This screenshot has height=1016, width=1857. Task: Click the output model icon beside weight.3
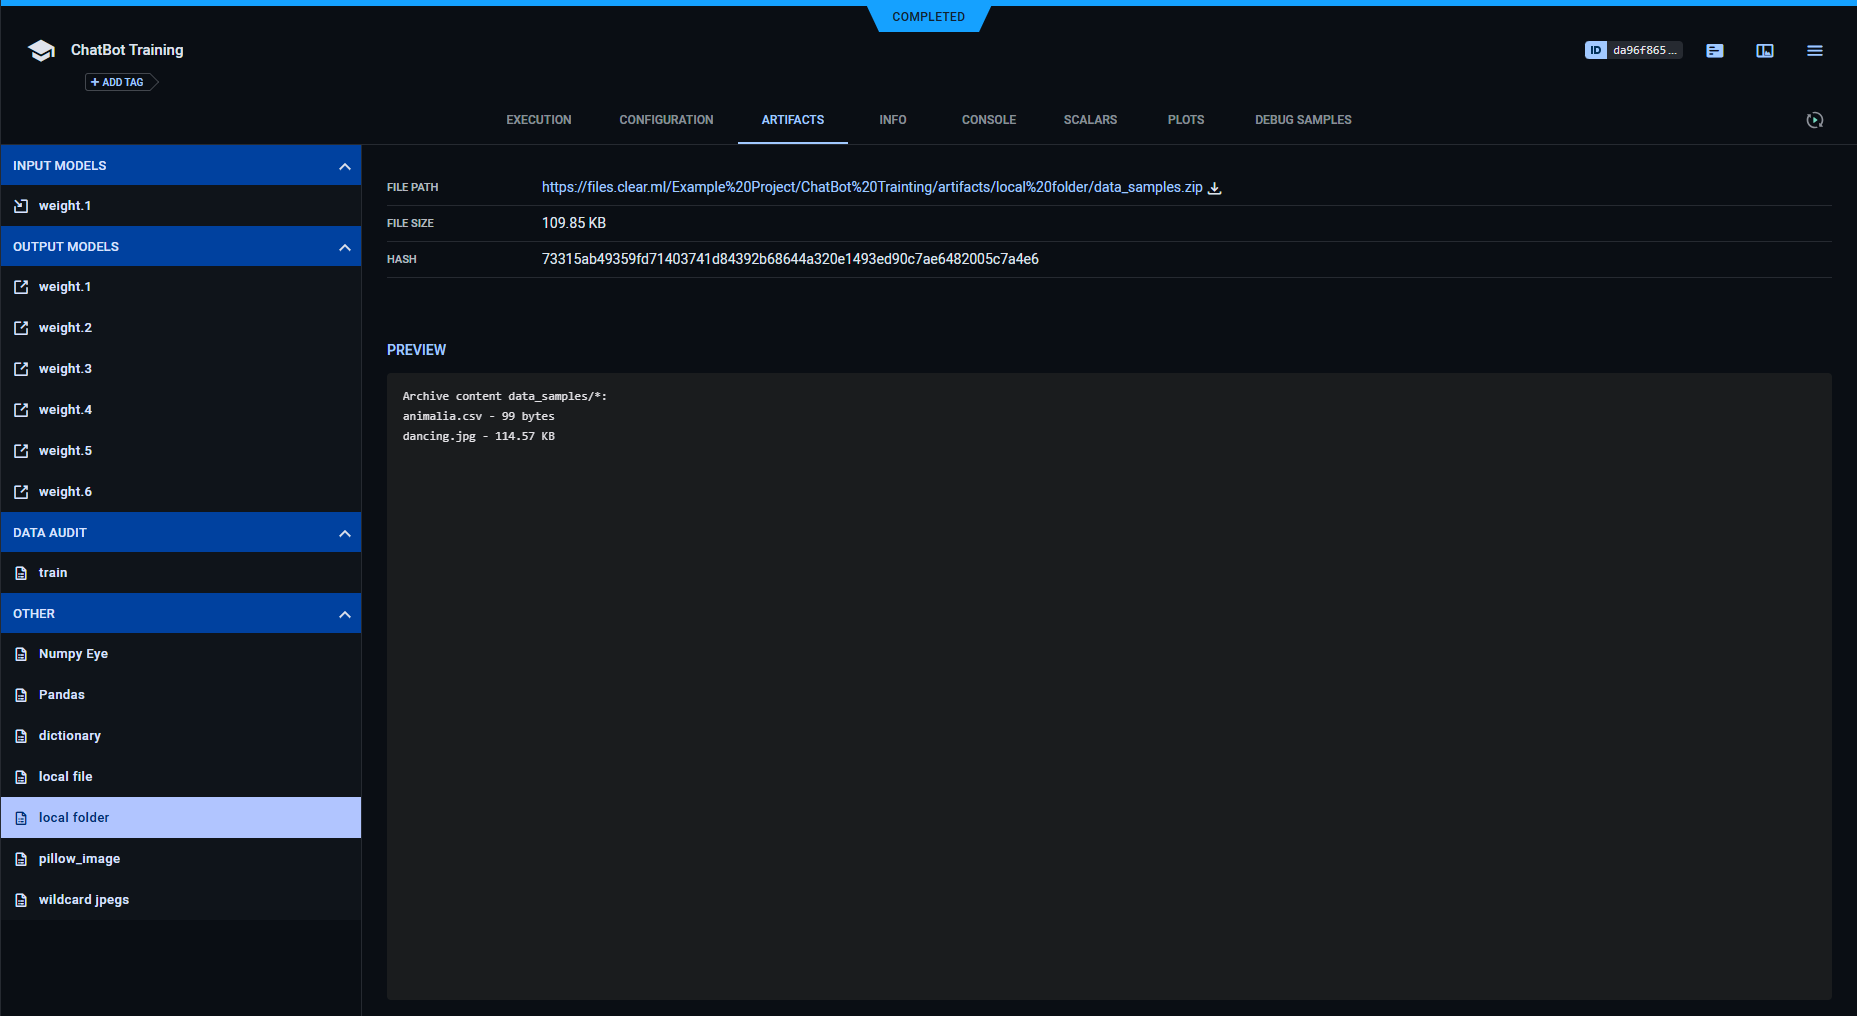(x=21, y=369)
